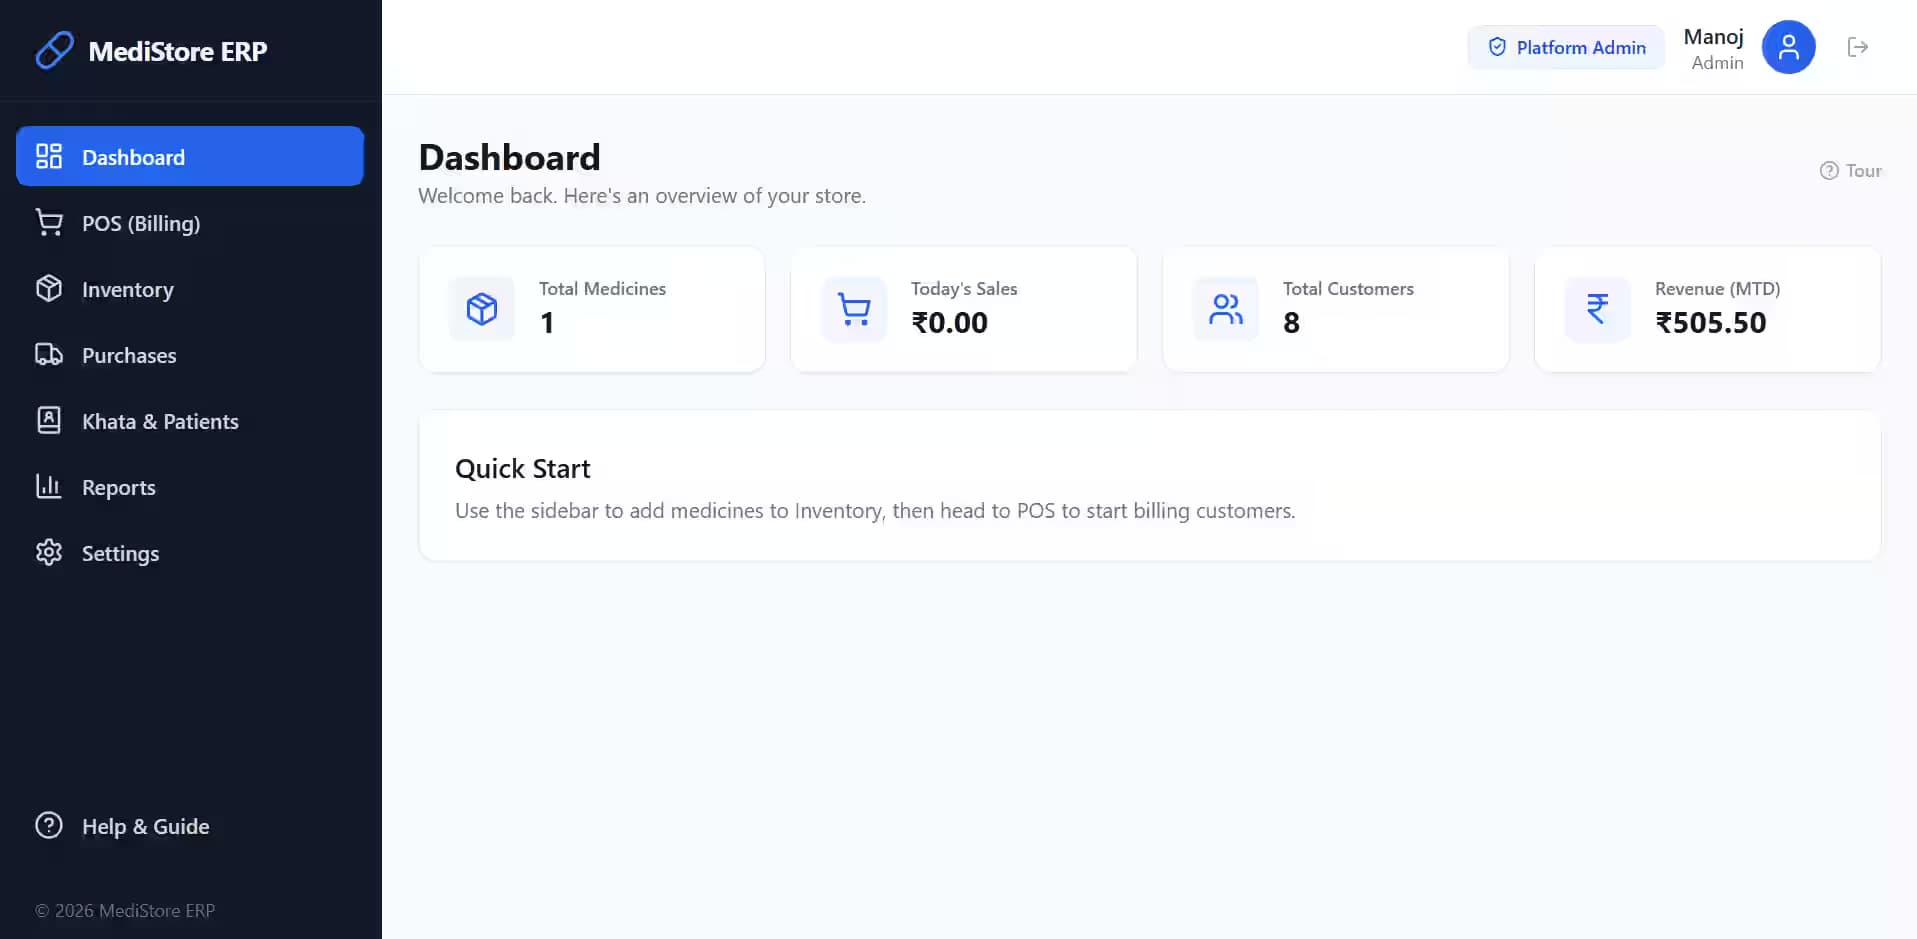Click the people icon in Total Customers card
1917x939 pixels.
[x=1225, y=309]
